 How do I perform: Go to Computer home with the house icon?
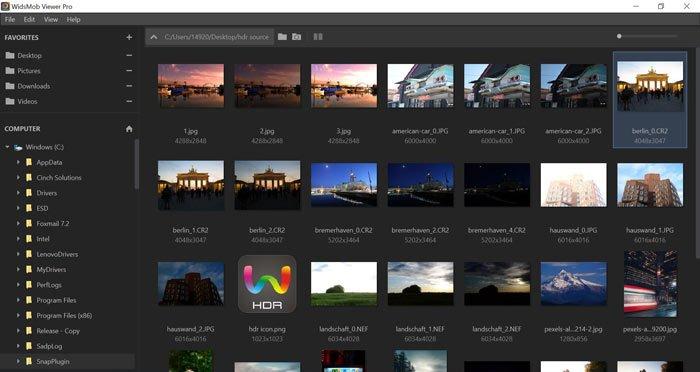[x=129, y=129]
